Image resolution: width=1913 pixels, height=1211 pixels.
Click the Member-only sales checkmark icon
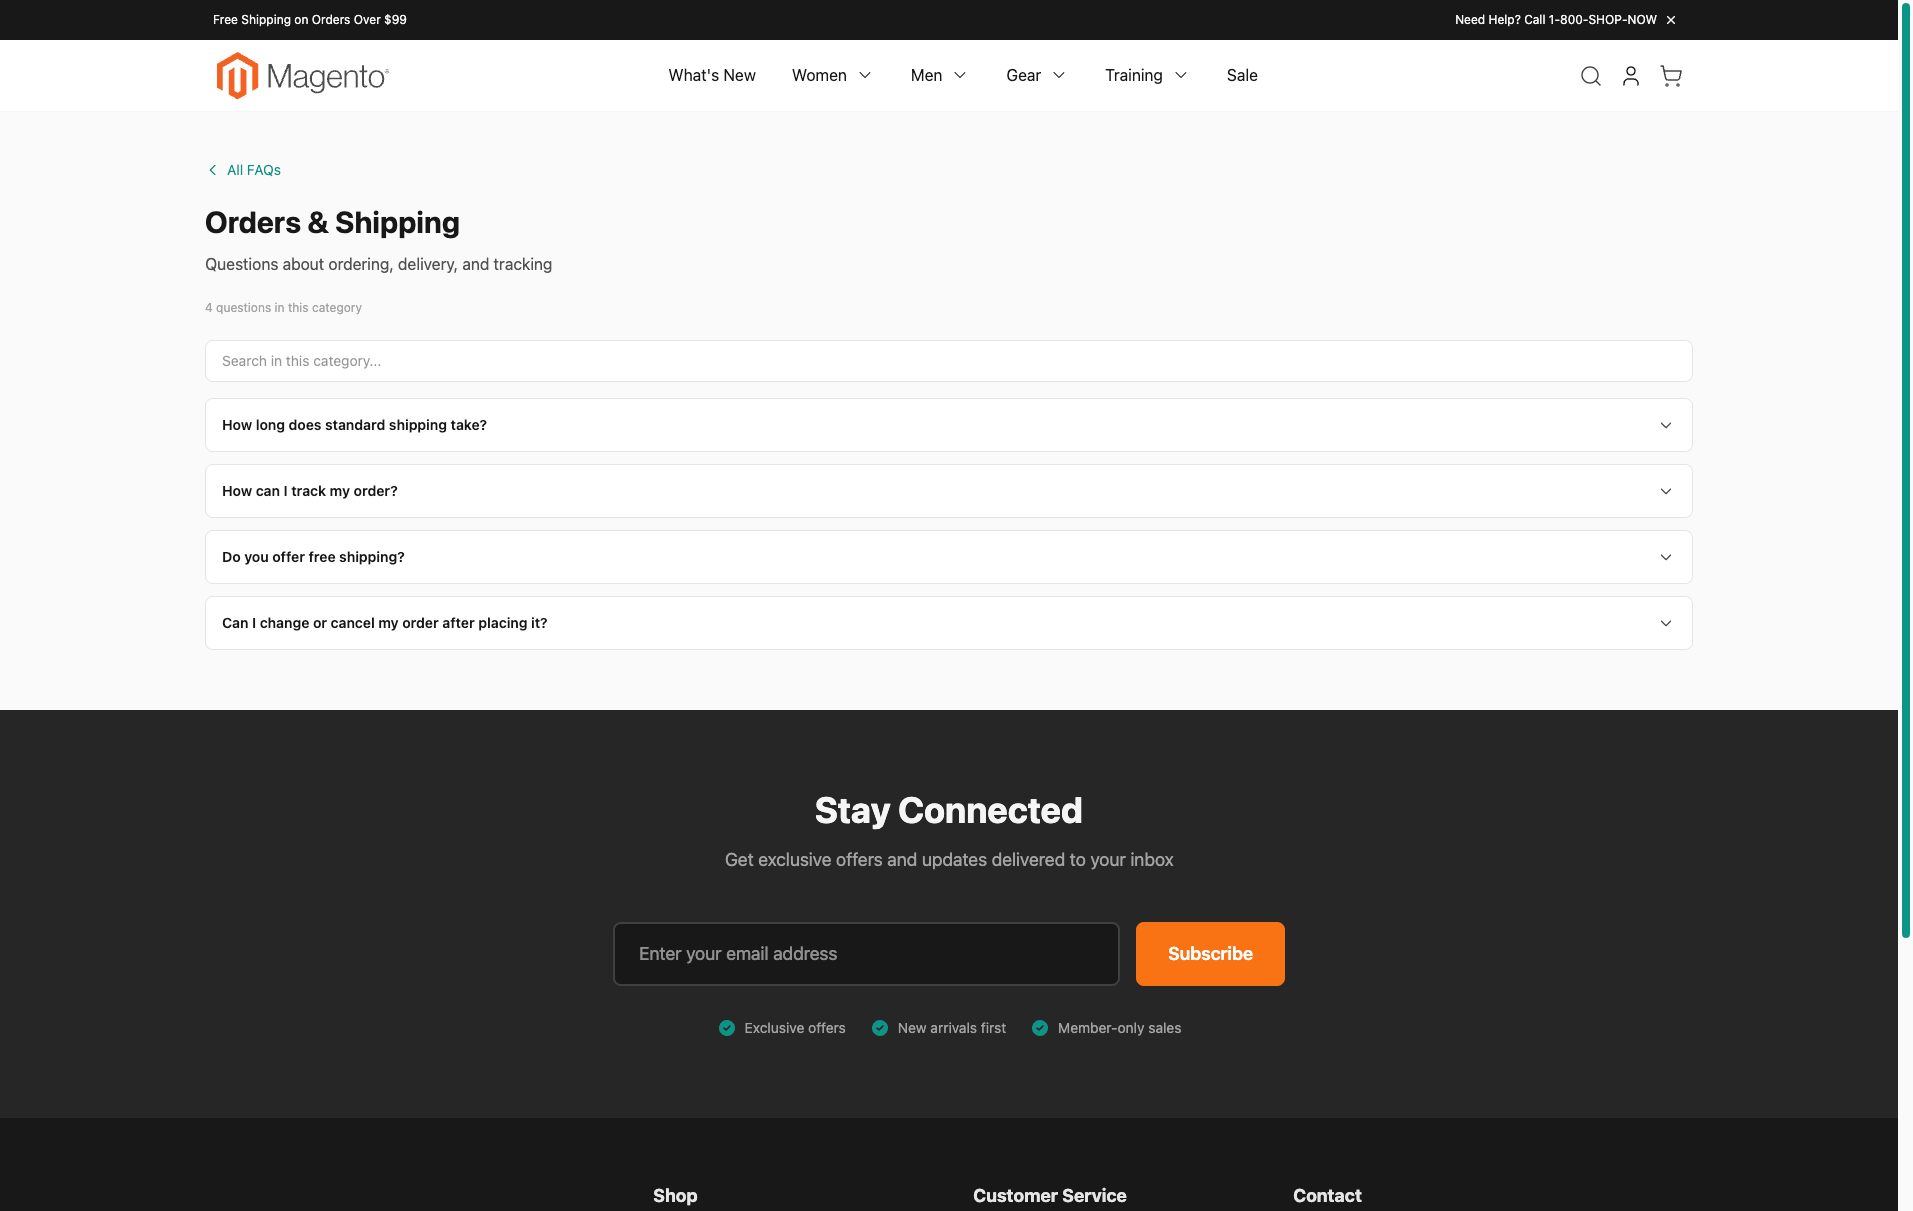[x=1040, y=1028]
